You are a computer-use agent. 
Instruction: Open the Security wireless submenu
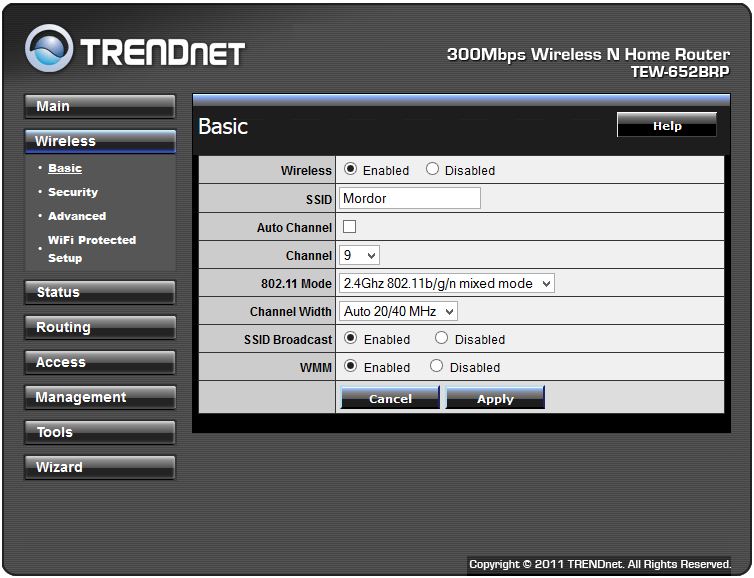point(73,192)
